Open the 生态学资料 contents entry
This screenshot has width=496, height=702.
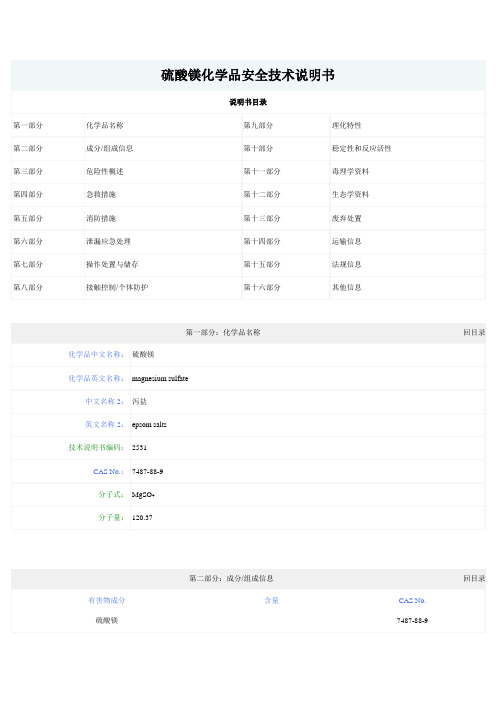351,194
